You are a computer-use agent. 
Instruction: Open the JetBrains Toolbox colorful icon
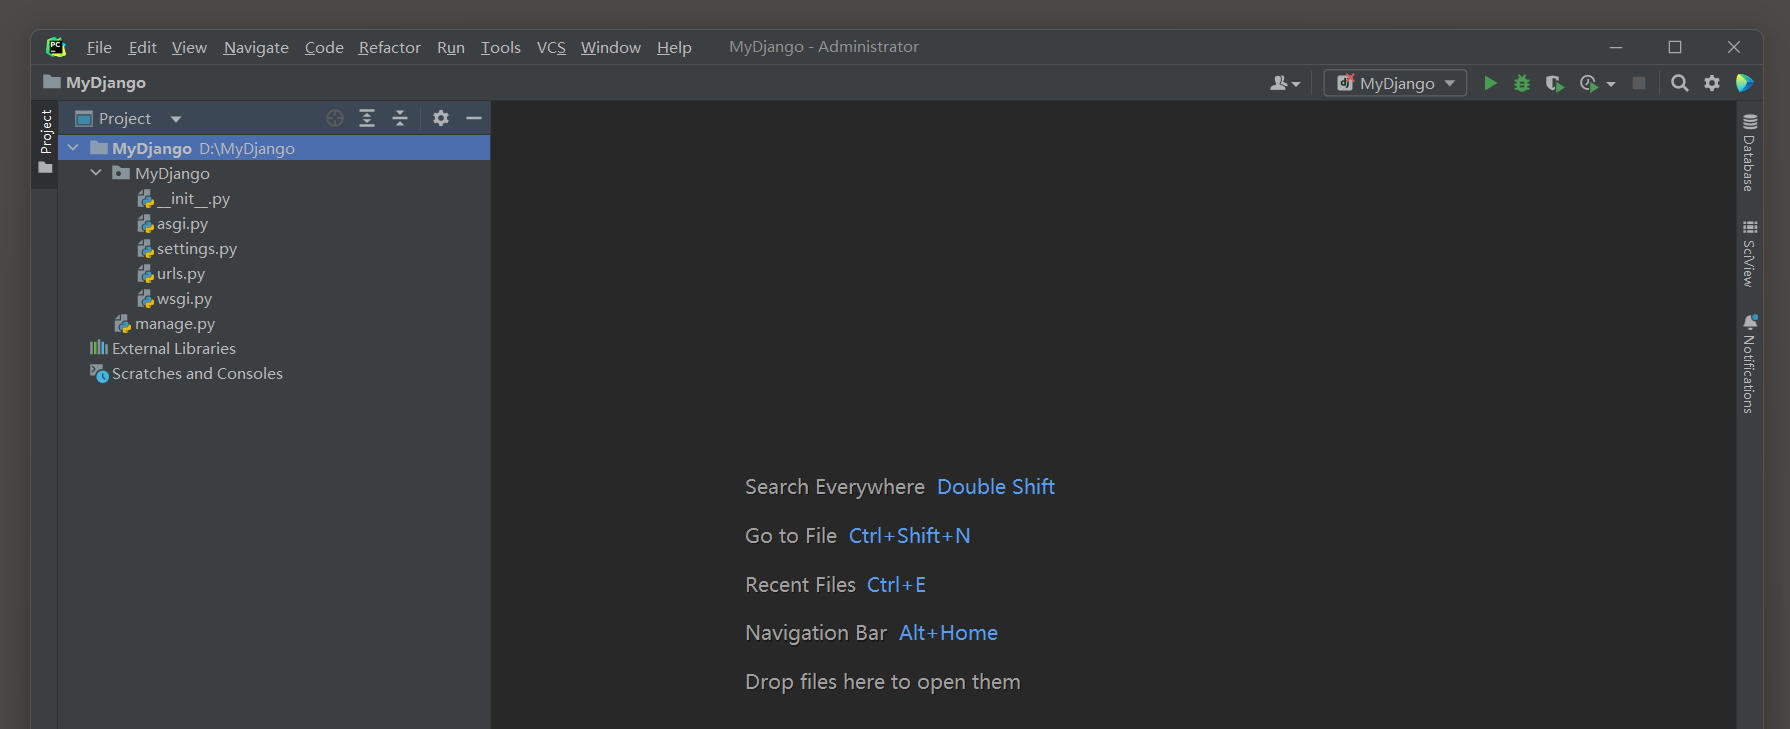1745,83
